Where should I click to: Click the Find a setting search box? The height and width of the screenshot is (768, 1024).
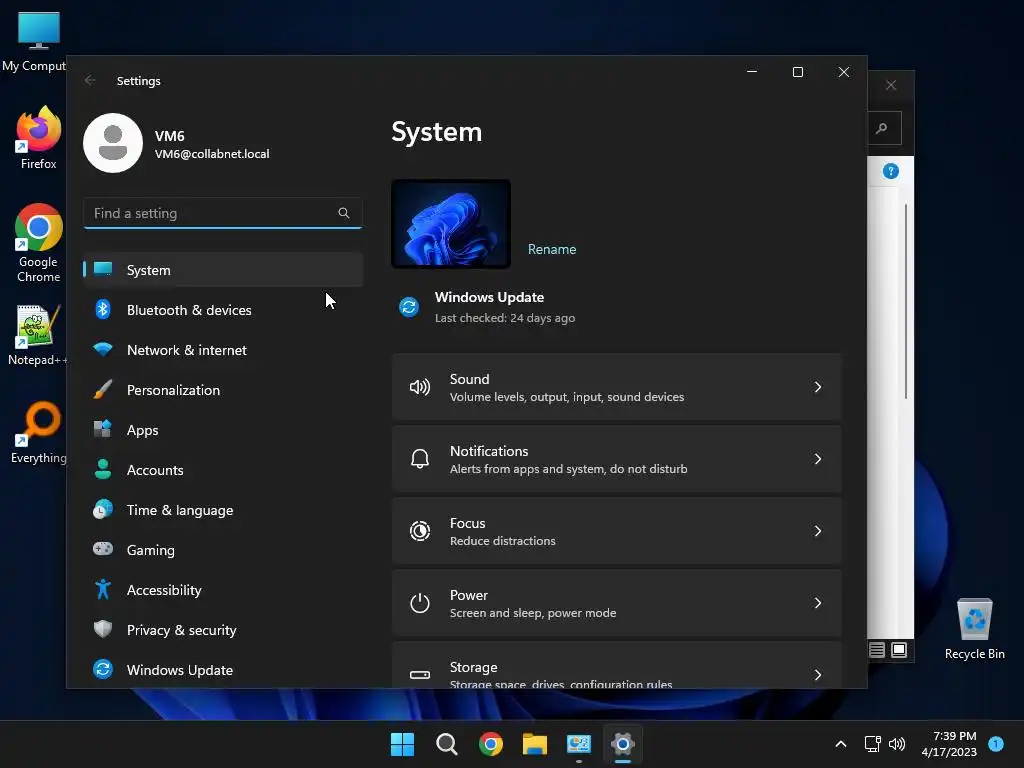(x=223, y=213)
